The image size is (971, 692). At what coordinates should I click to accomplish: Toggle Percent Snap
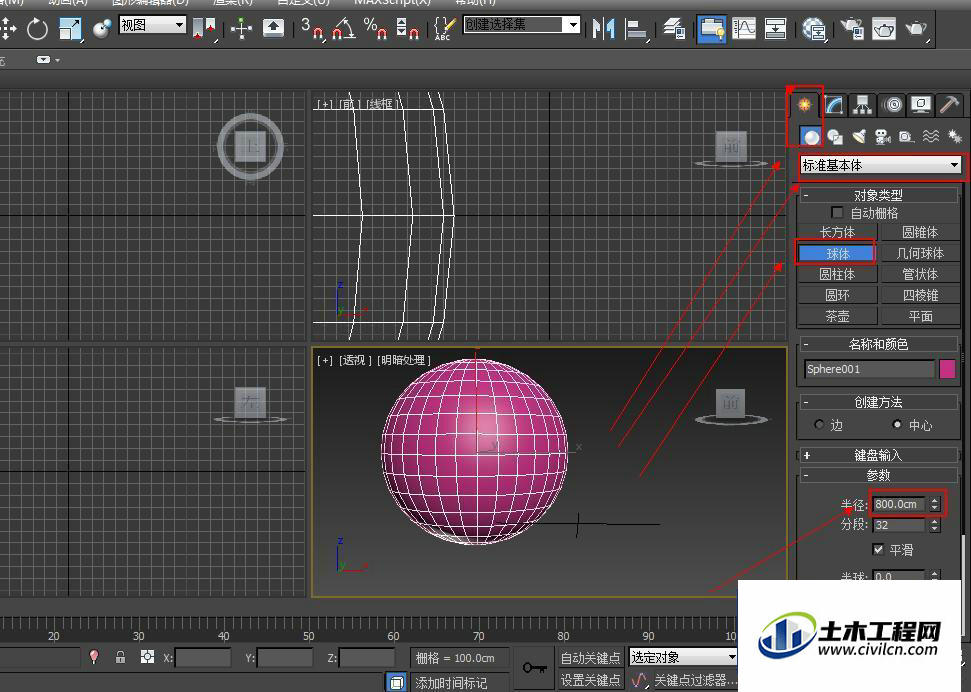pos(375,28)
